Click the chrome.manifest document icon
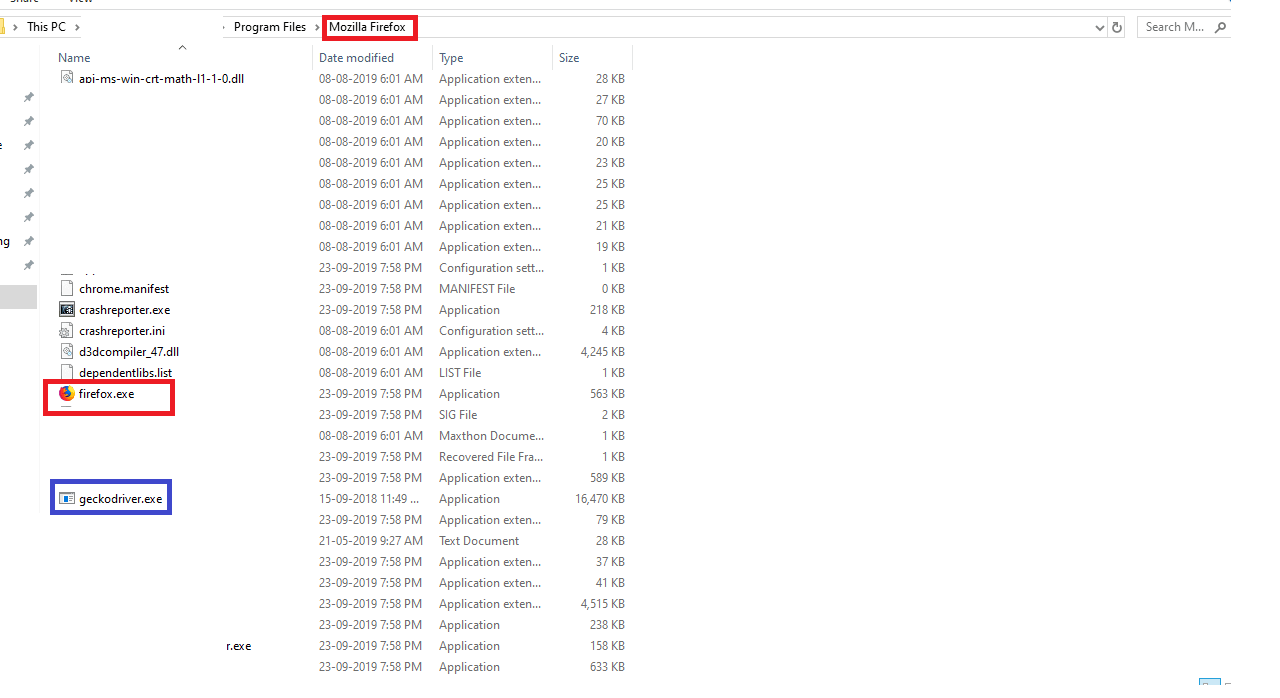The image size is (1280, 698). tap(66, 288)
